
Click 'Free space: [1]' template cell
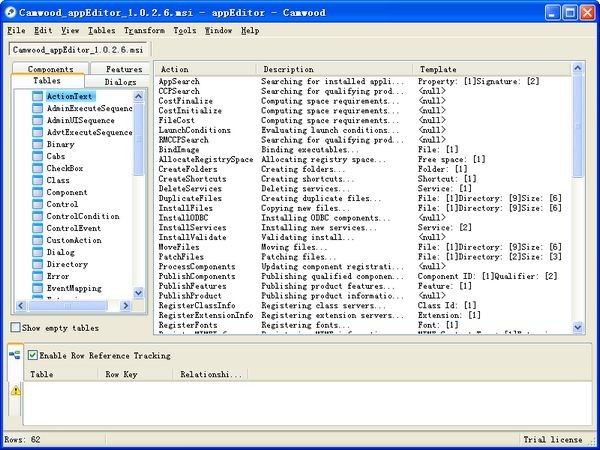(x=452, y=160)
